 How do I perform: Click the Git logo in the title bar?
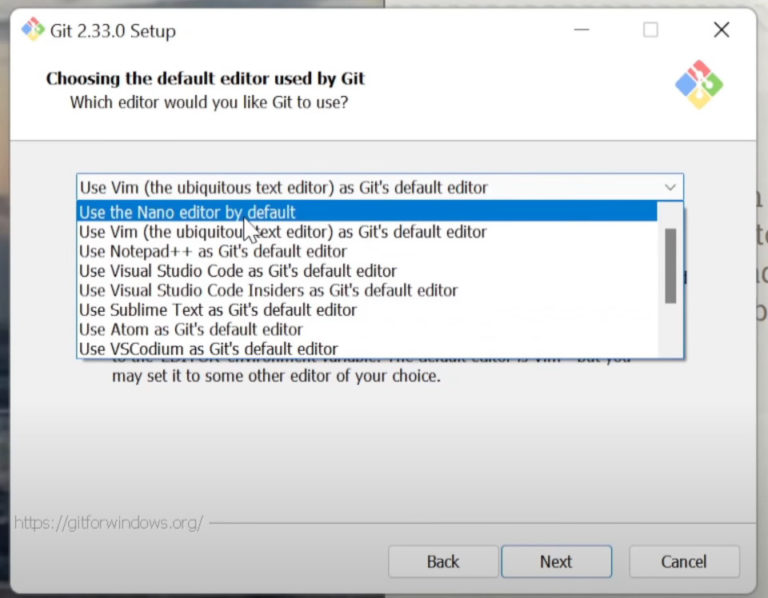pyautogui.click(x=32, y=29)
